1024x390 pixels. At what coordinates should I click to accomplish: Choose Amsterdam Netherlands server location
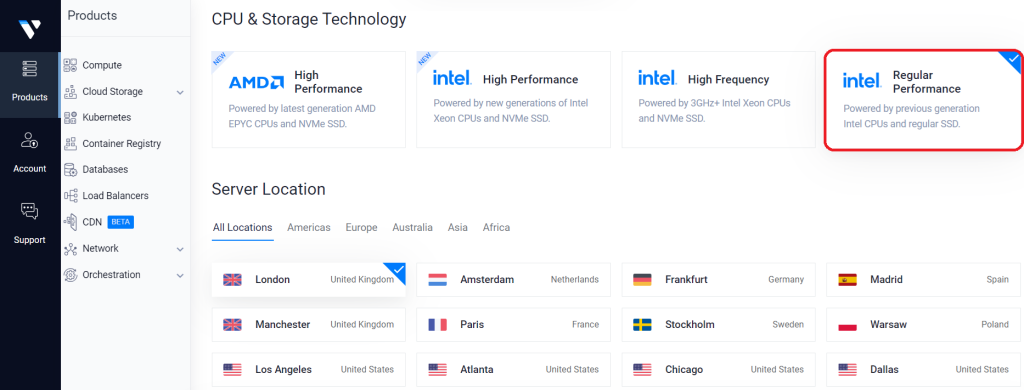[x=513, y=280]
